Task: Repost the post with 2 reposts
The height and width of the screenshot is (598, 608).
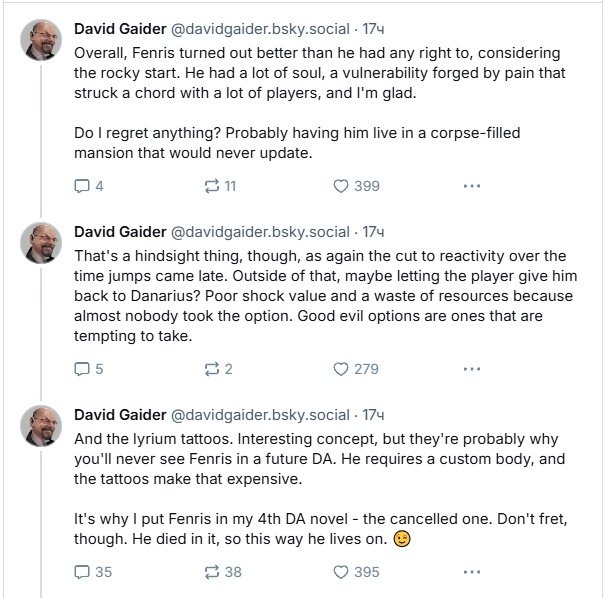Action: tap(210, 368)
